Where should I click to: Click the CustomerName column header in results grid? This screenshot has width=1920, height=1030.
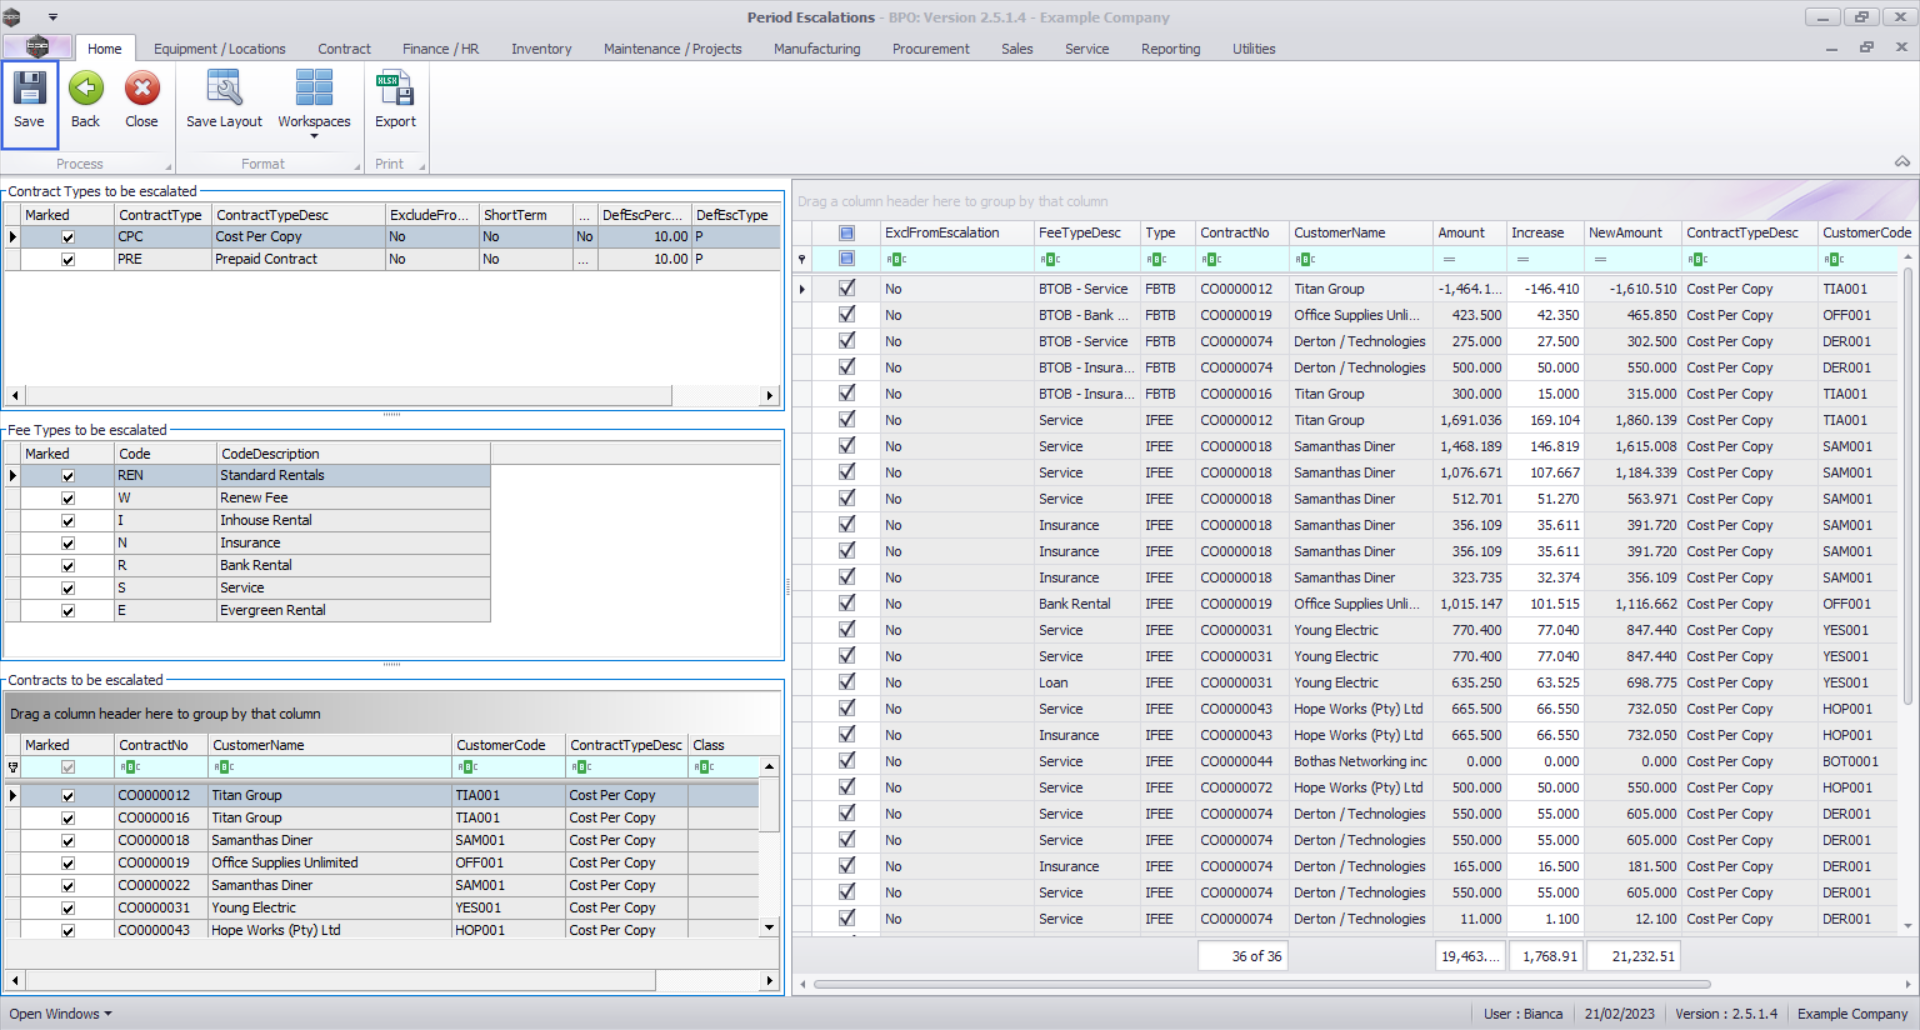pyautogui.click(x=1340, y=233)
